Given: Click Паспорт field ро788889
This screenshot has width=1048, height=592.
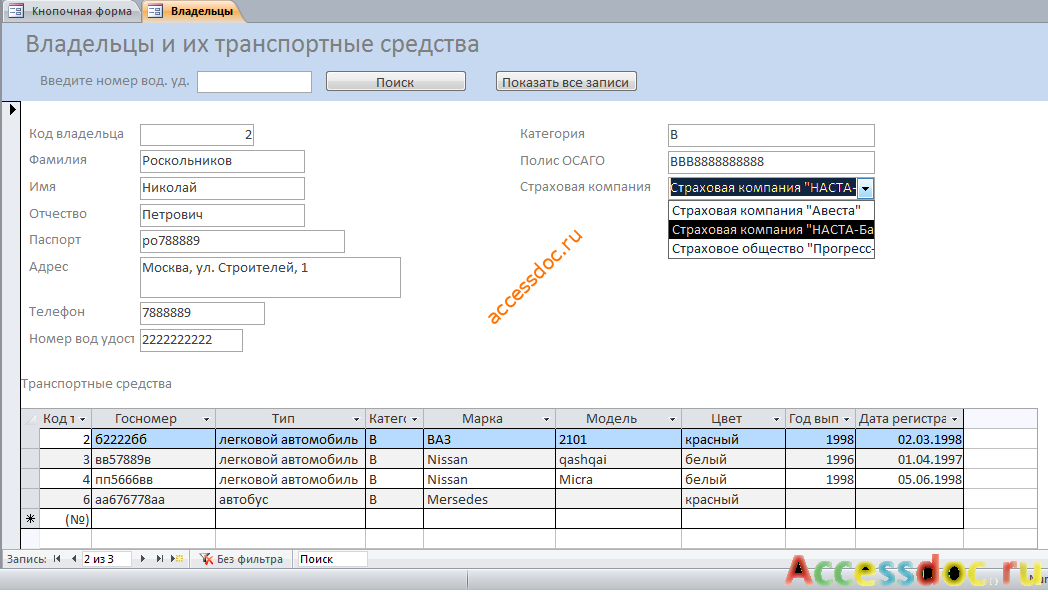Looking at the screenshot, I should (242, 241).
